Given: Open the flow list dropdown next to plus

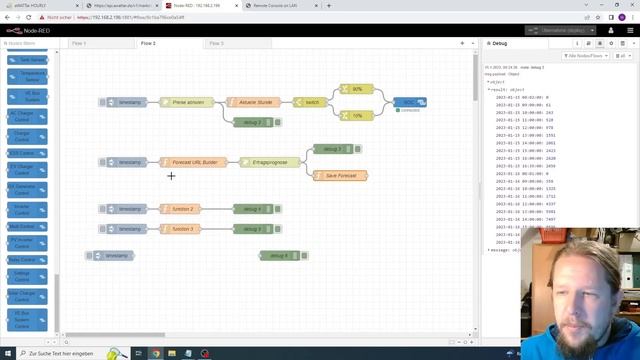Looking at the screenshot, I should pos(473,43).
